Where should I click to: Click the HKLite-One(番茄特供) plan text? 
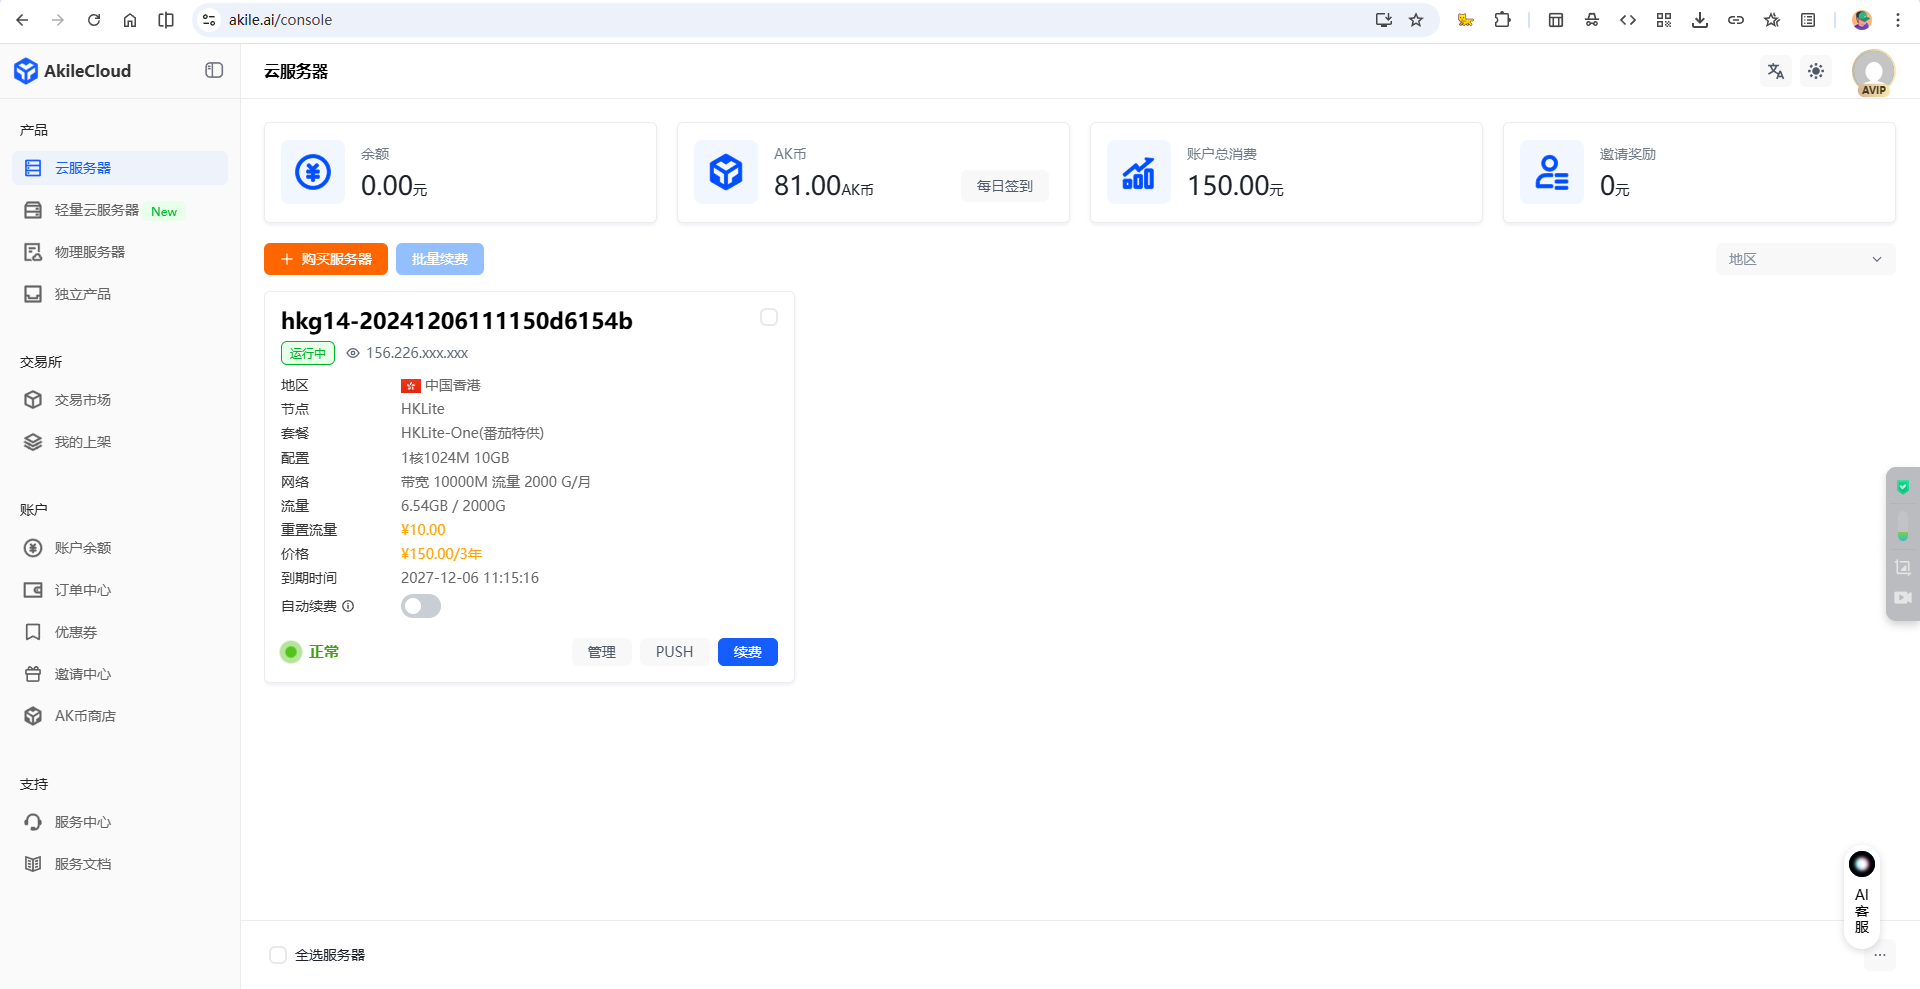(472, 433)
